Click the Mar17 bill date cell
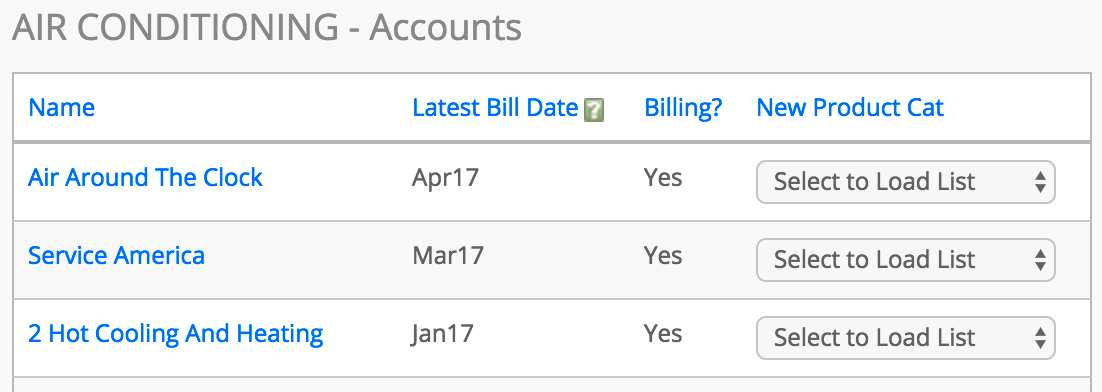 [448, 256]
